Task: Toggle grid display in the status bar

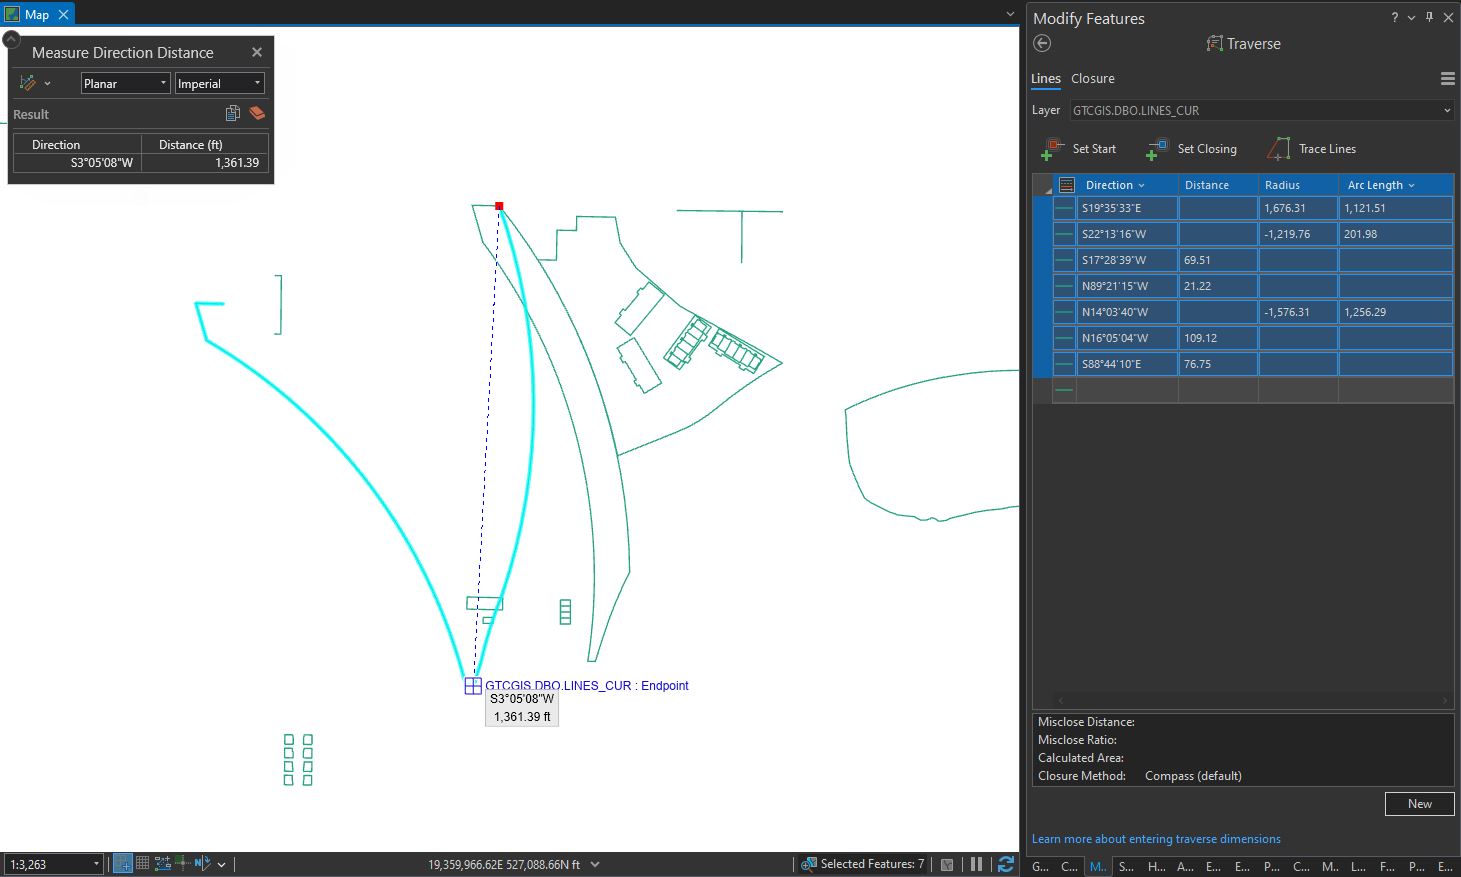Action: [143, 863]
